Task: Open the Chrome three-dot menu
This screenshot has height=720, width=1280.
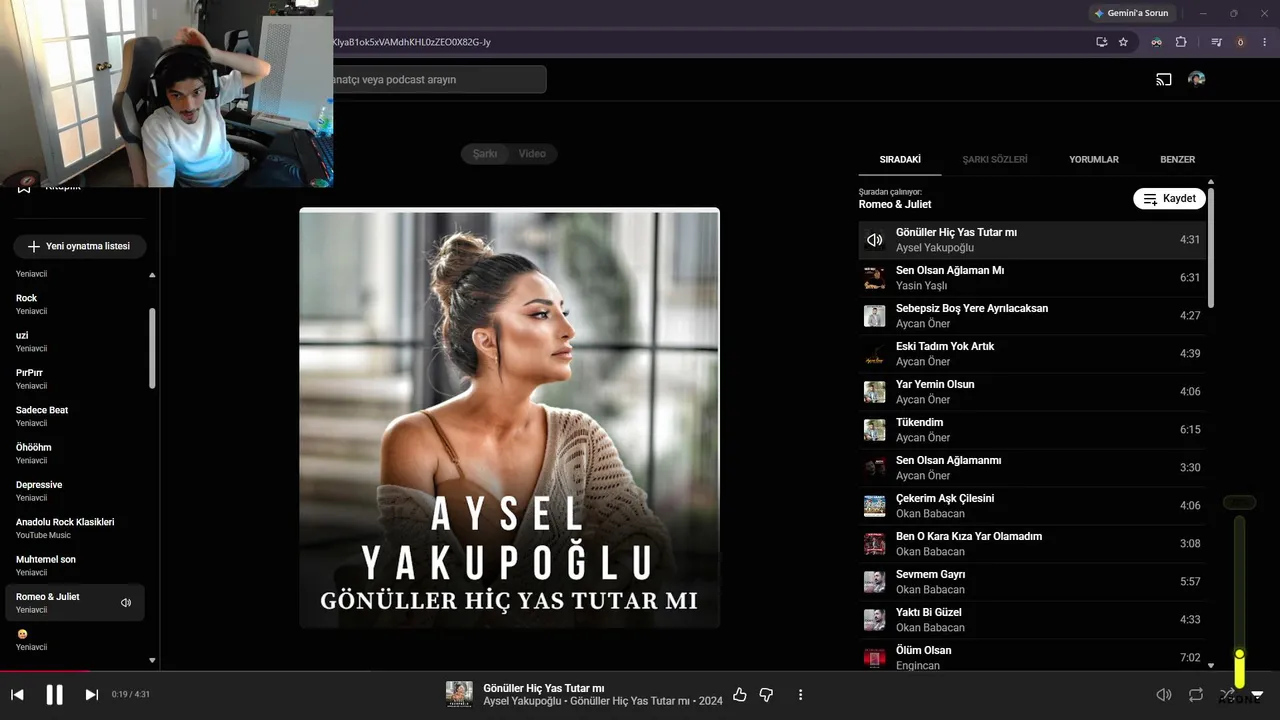Action: [1265, 42]
